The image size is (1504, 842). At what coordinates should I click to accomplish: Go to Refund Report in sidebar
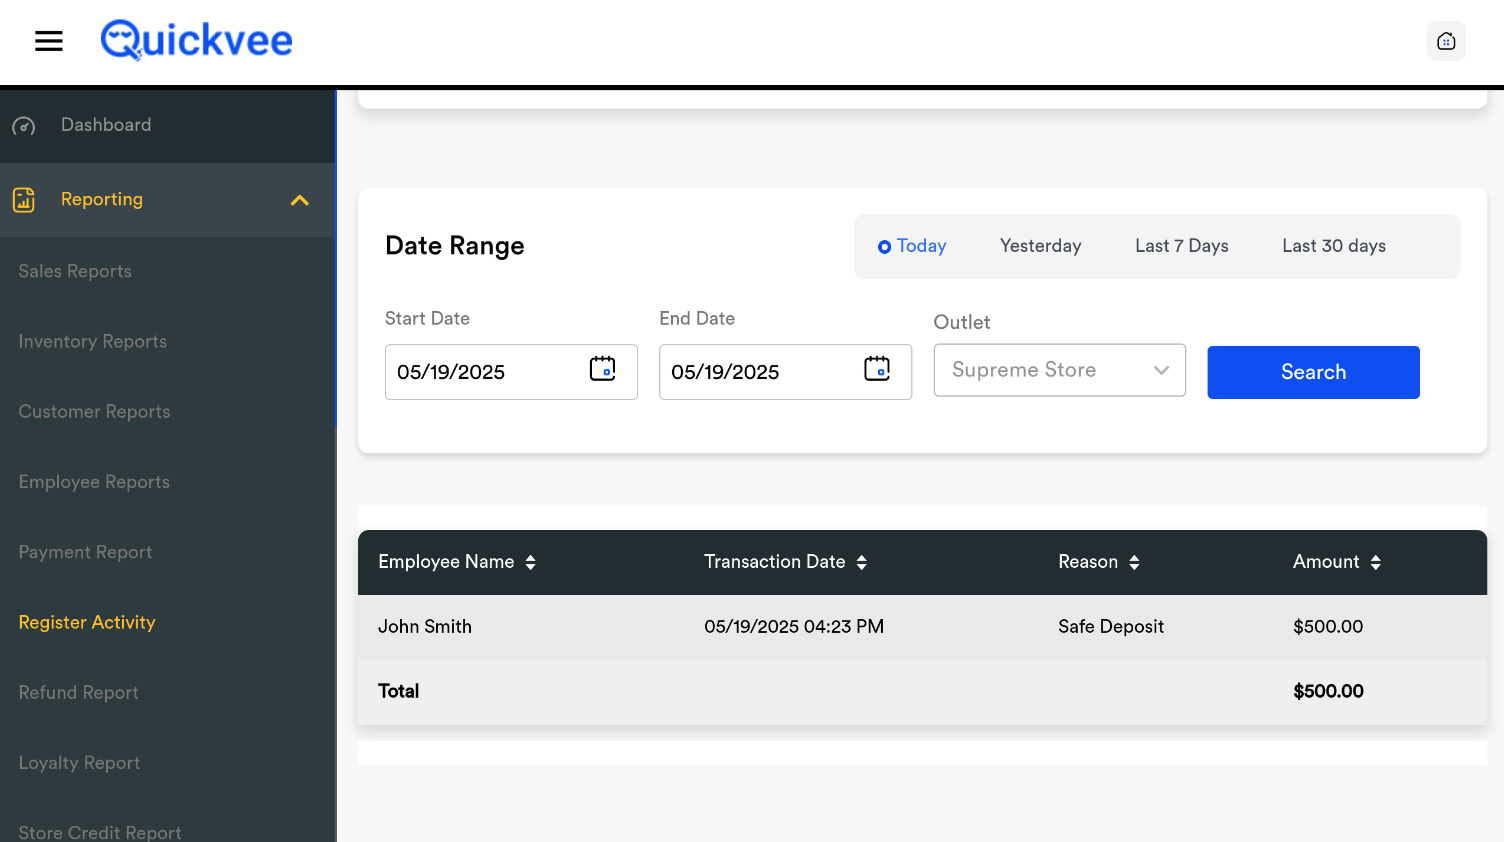78,692
